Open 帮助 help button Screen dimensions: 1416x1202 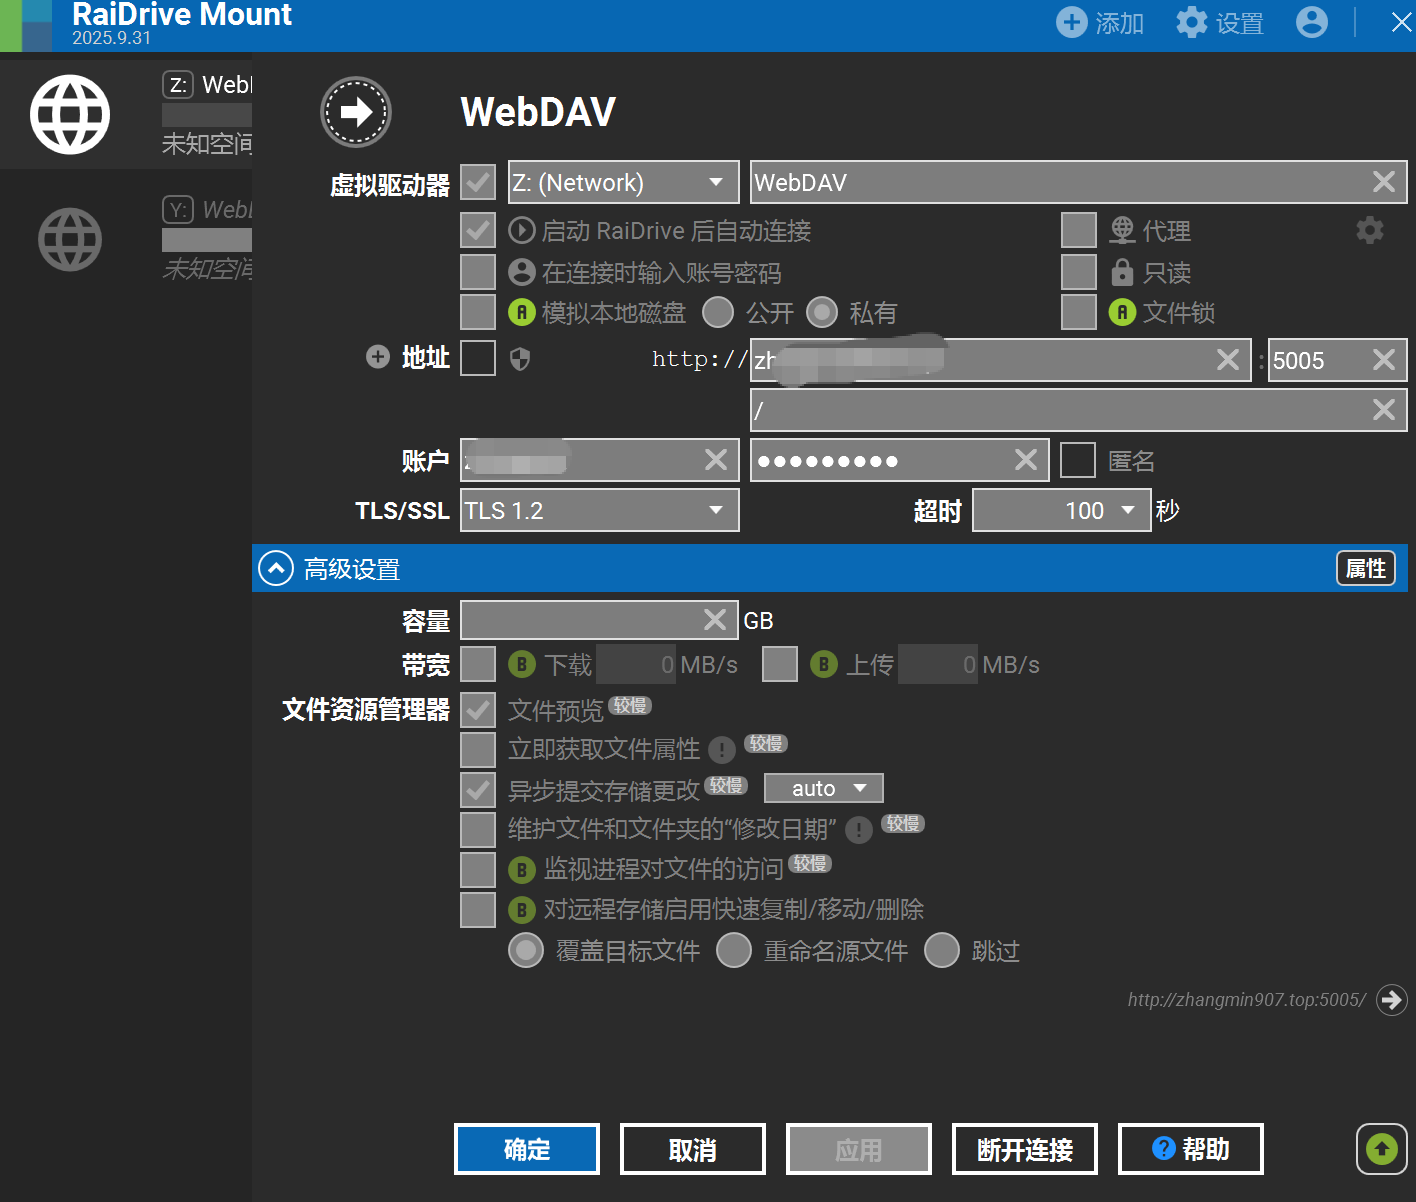(x=1191, y=1149)
